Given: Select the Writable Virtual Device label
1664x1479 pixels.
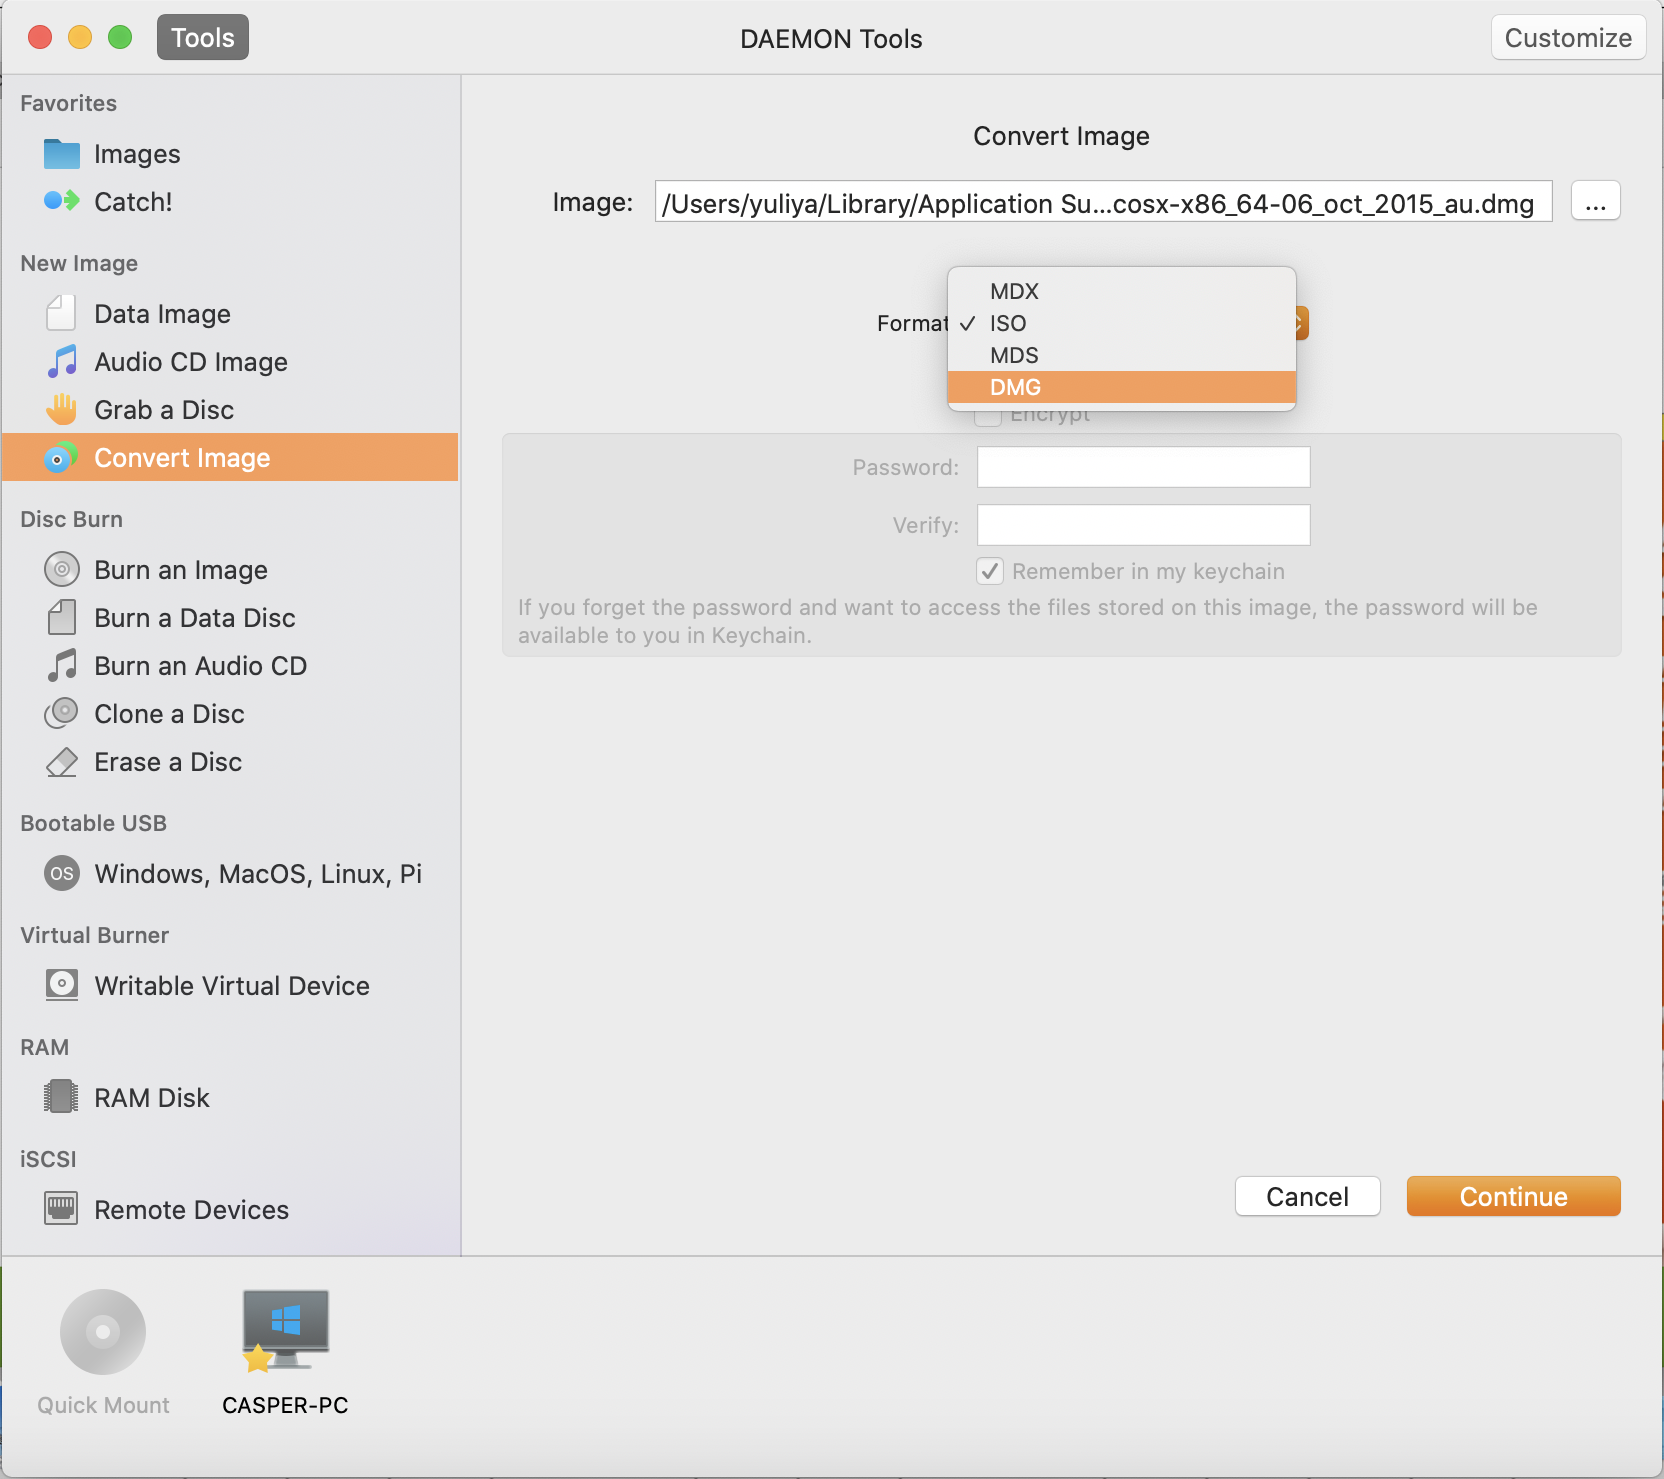Looking at the screenshot, I should click(x=232, y=986).
